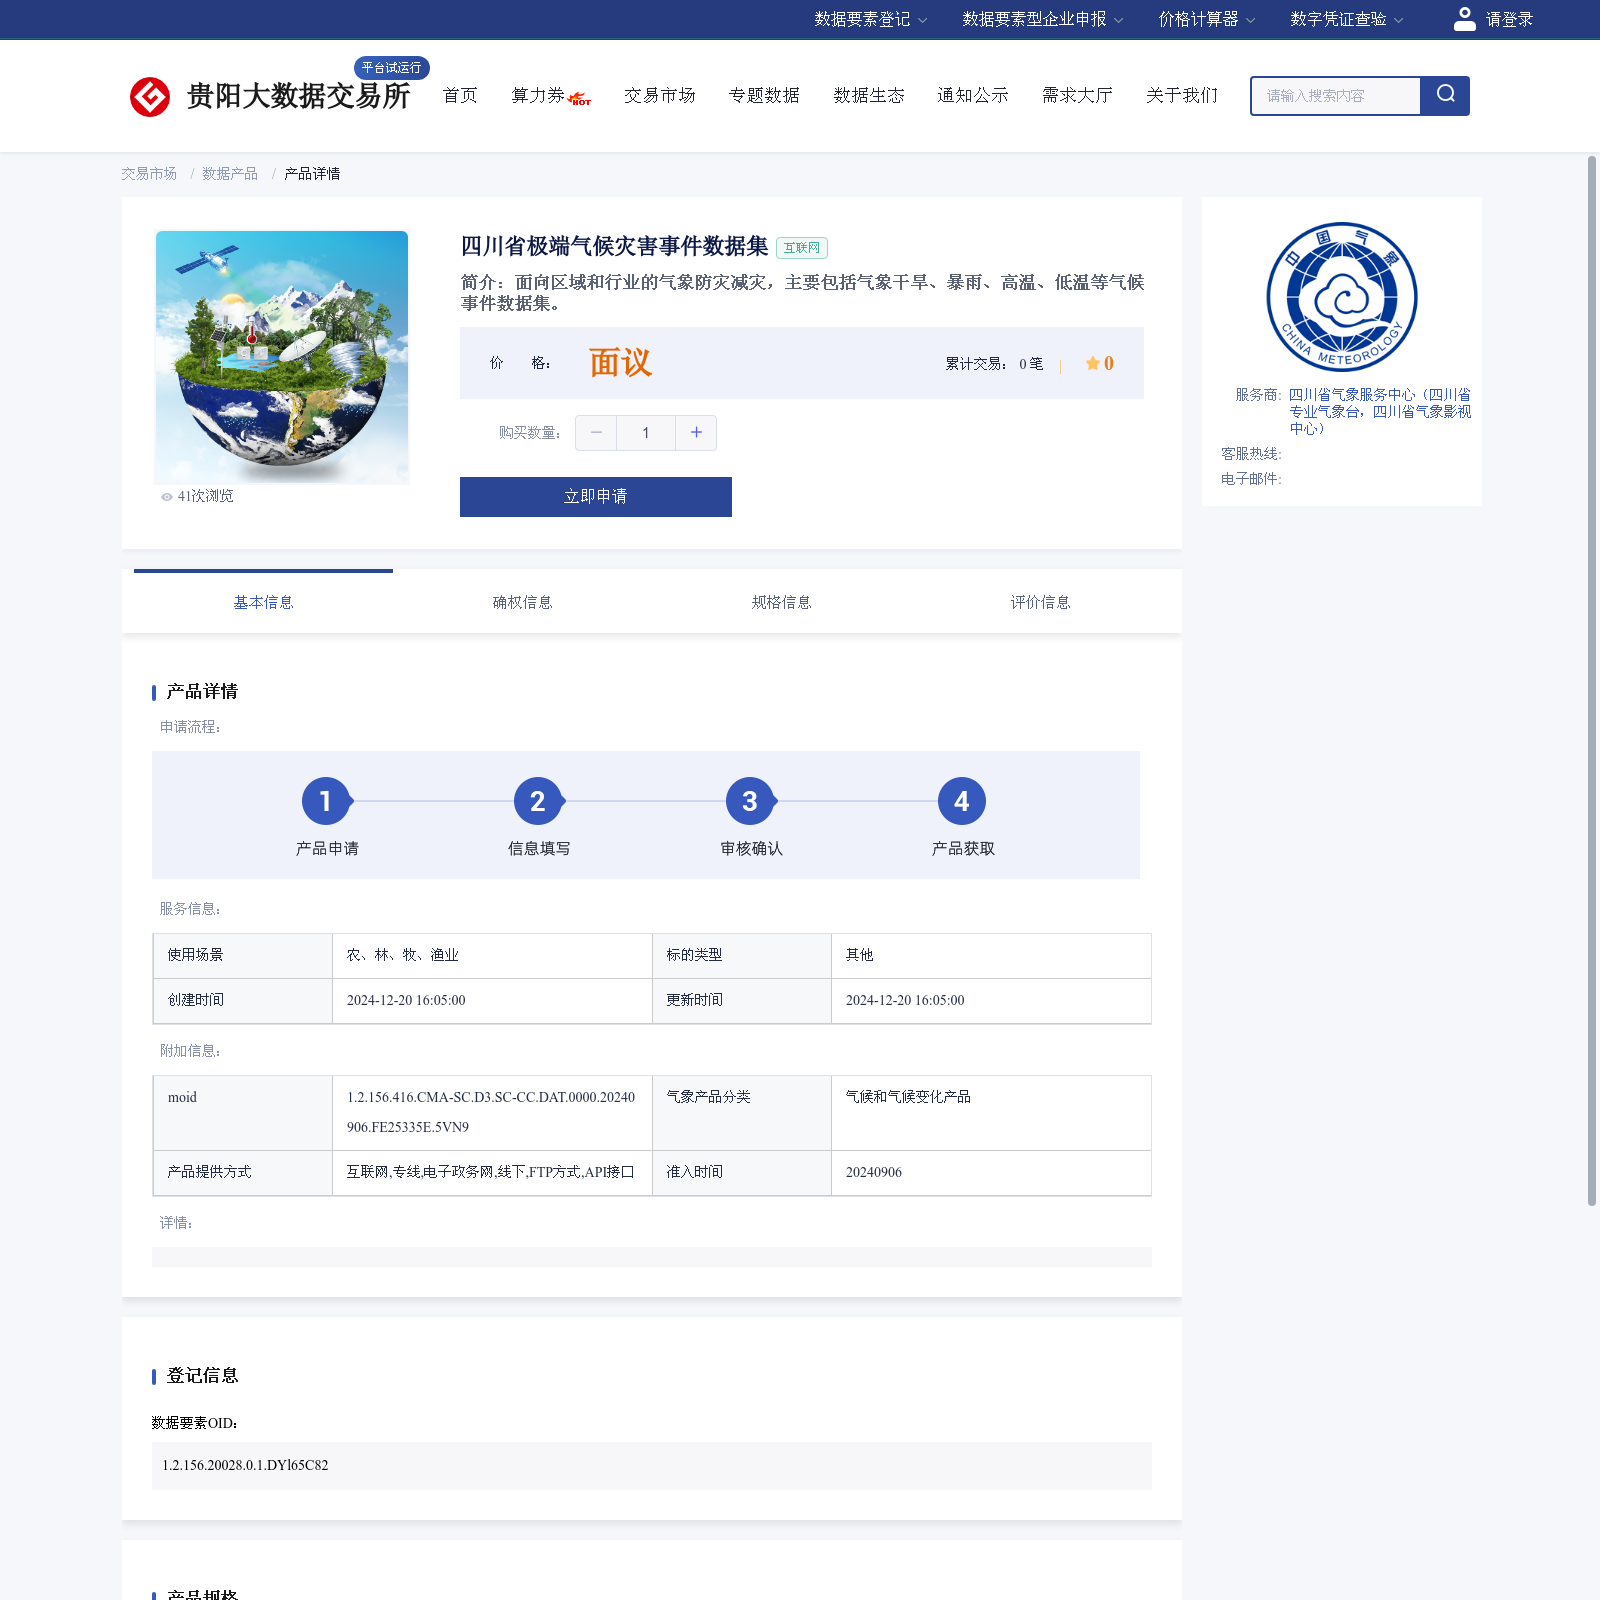Open the 关于我们 menu item
The width and height of the screenshot is (1600, 1600).
[1182, 95]
